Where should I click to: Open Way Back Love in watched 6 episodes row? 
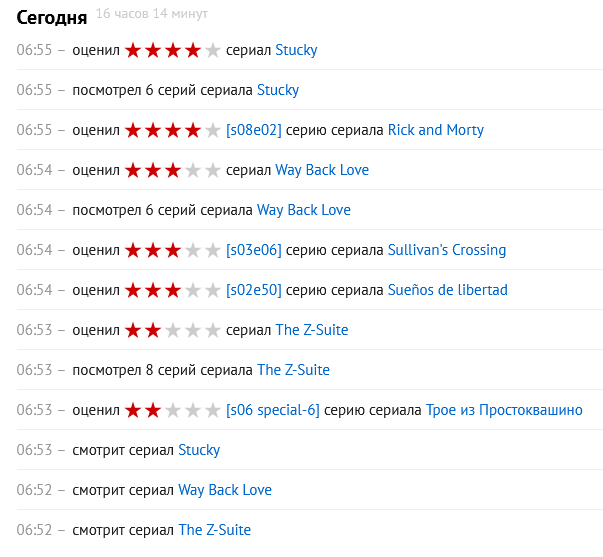(304, 210)
